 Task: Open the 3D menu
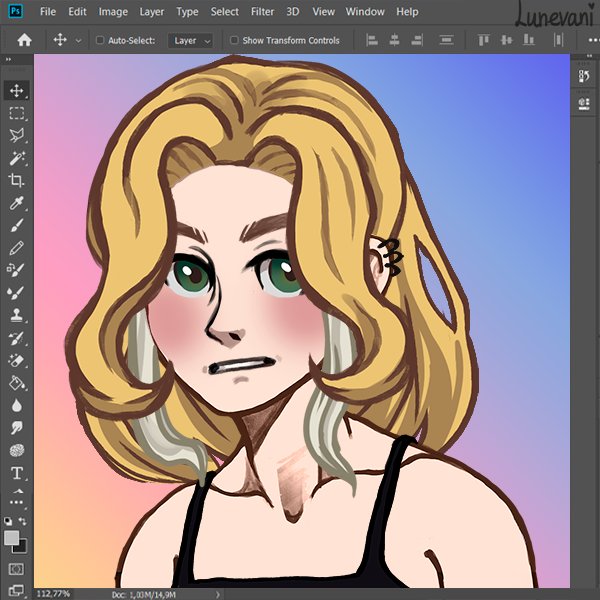293,12
